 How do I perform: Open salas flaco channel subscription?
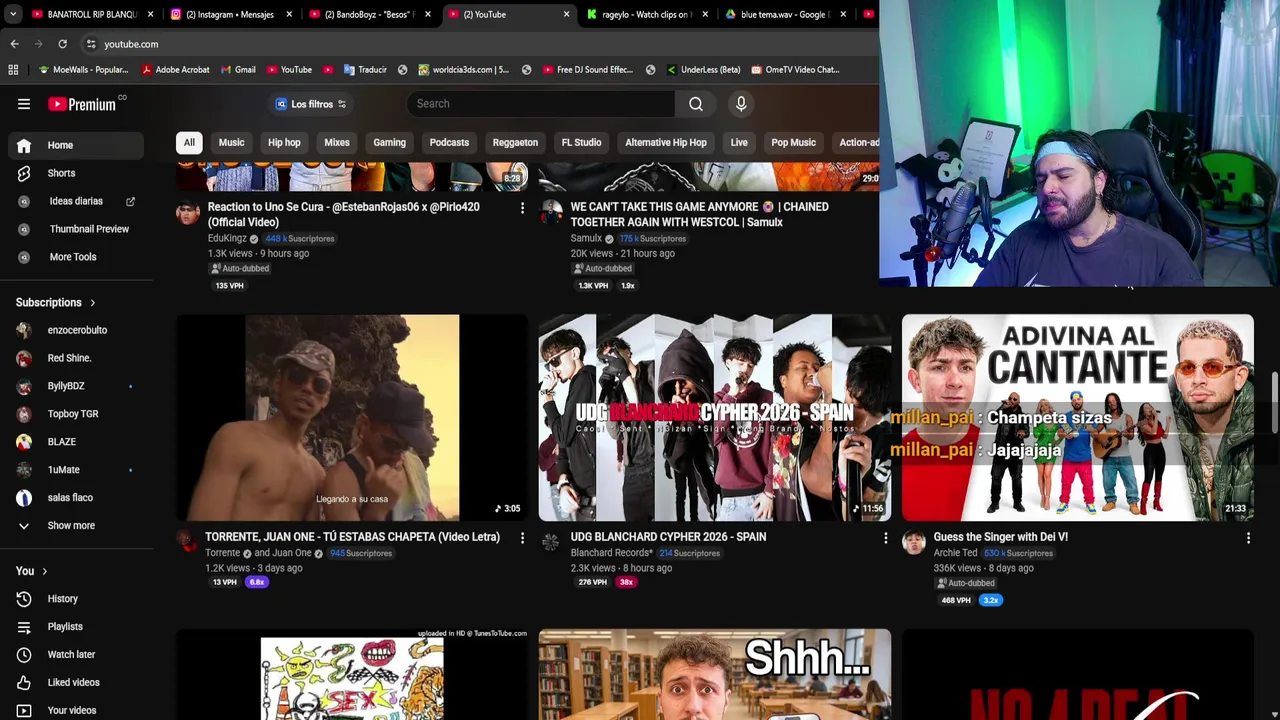tap(76, 498)
